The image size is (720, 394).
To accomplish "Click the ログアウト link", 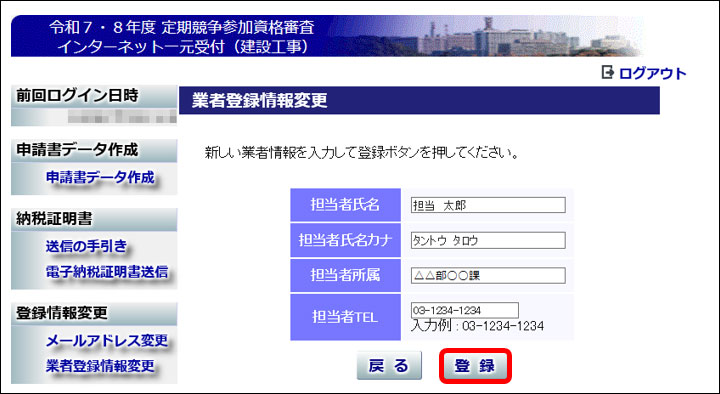I will pos(652,73).
